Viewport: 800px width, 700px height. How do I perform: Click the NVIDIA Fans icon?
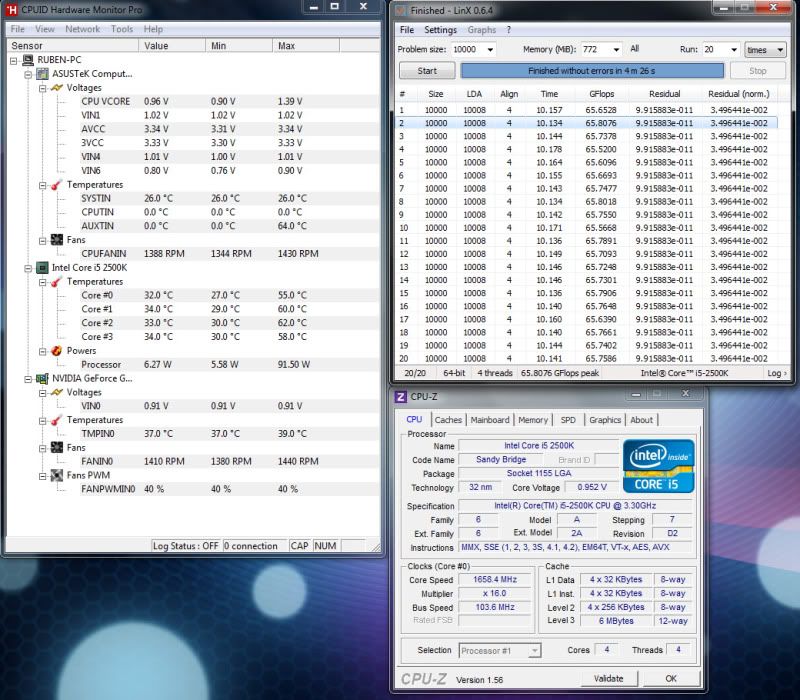coord(57,447)
